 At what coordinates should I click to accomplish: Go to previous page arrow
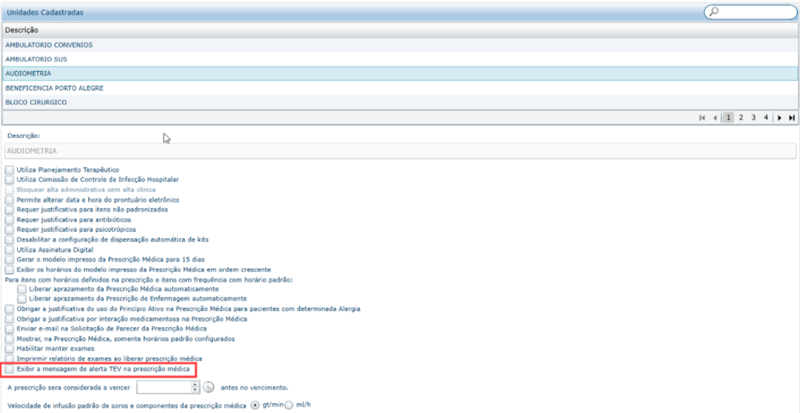pos(715,117)
